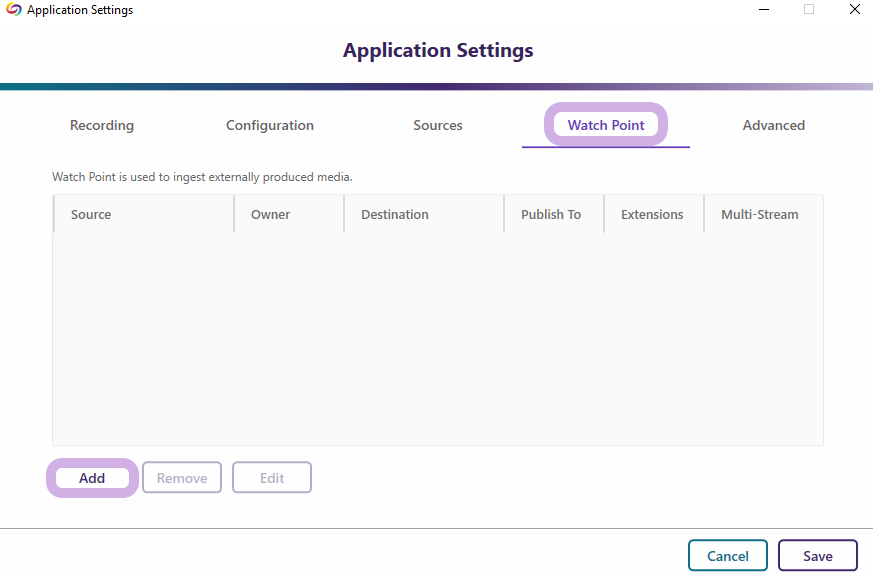Click the Edit button
Screen dimensions: 873x577
(272, 478)
